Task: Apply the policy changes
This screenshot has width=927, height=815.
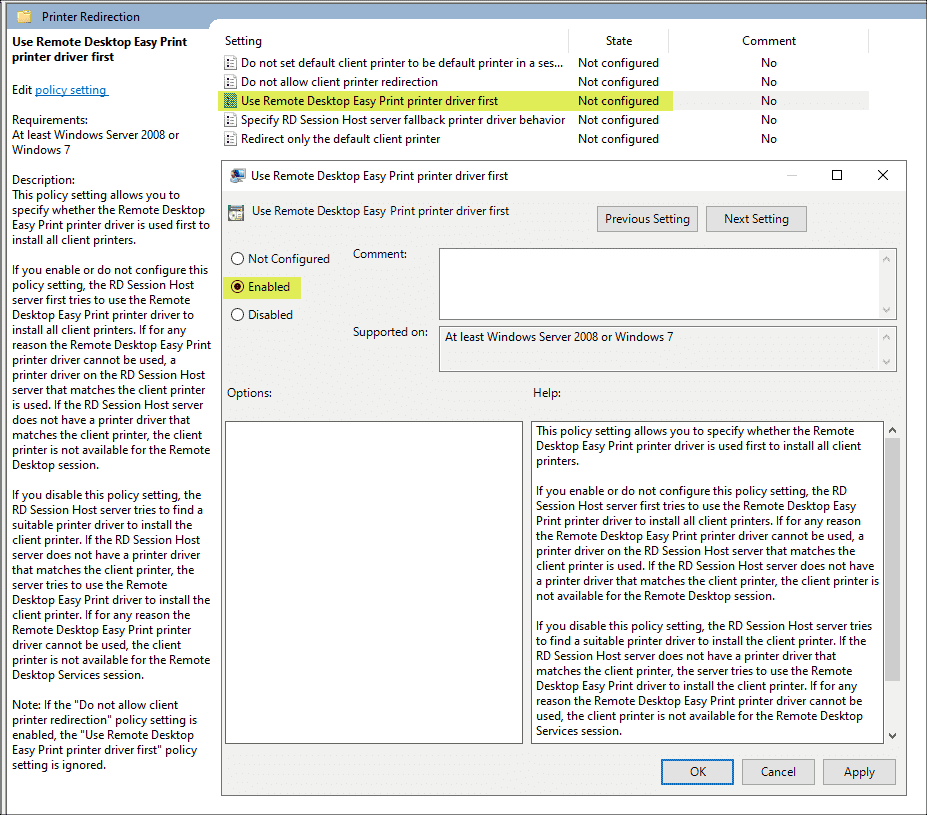Action: 858,771
